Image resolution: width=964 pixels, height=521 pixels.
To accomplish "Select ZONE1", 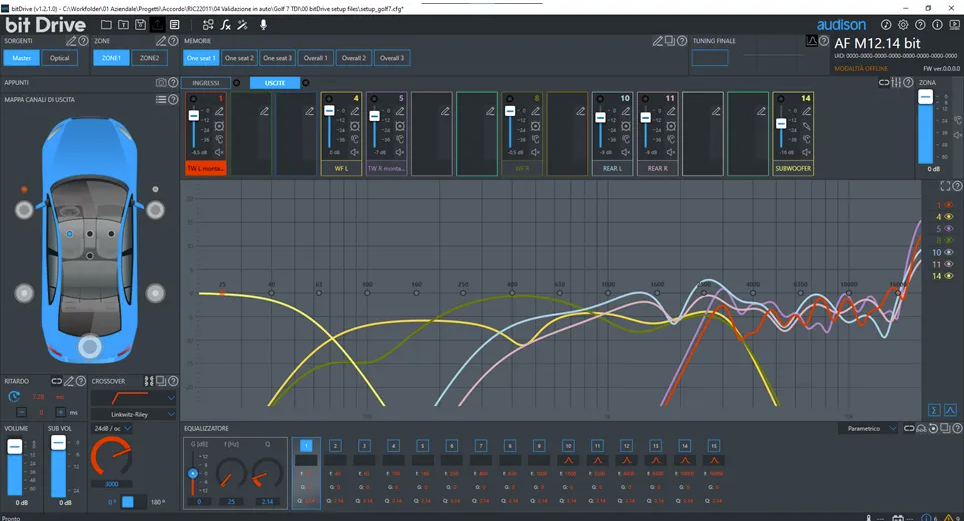I will (x=111, y=58).
